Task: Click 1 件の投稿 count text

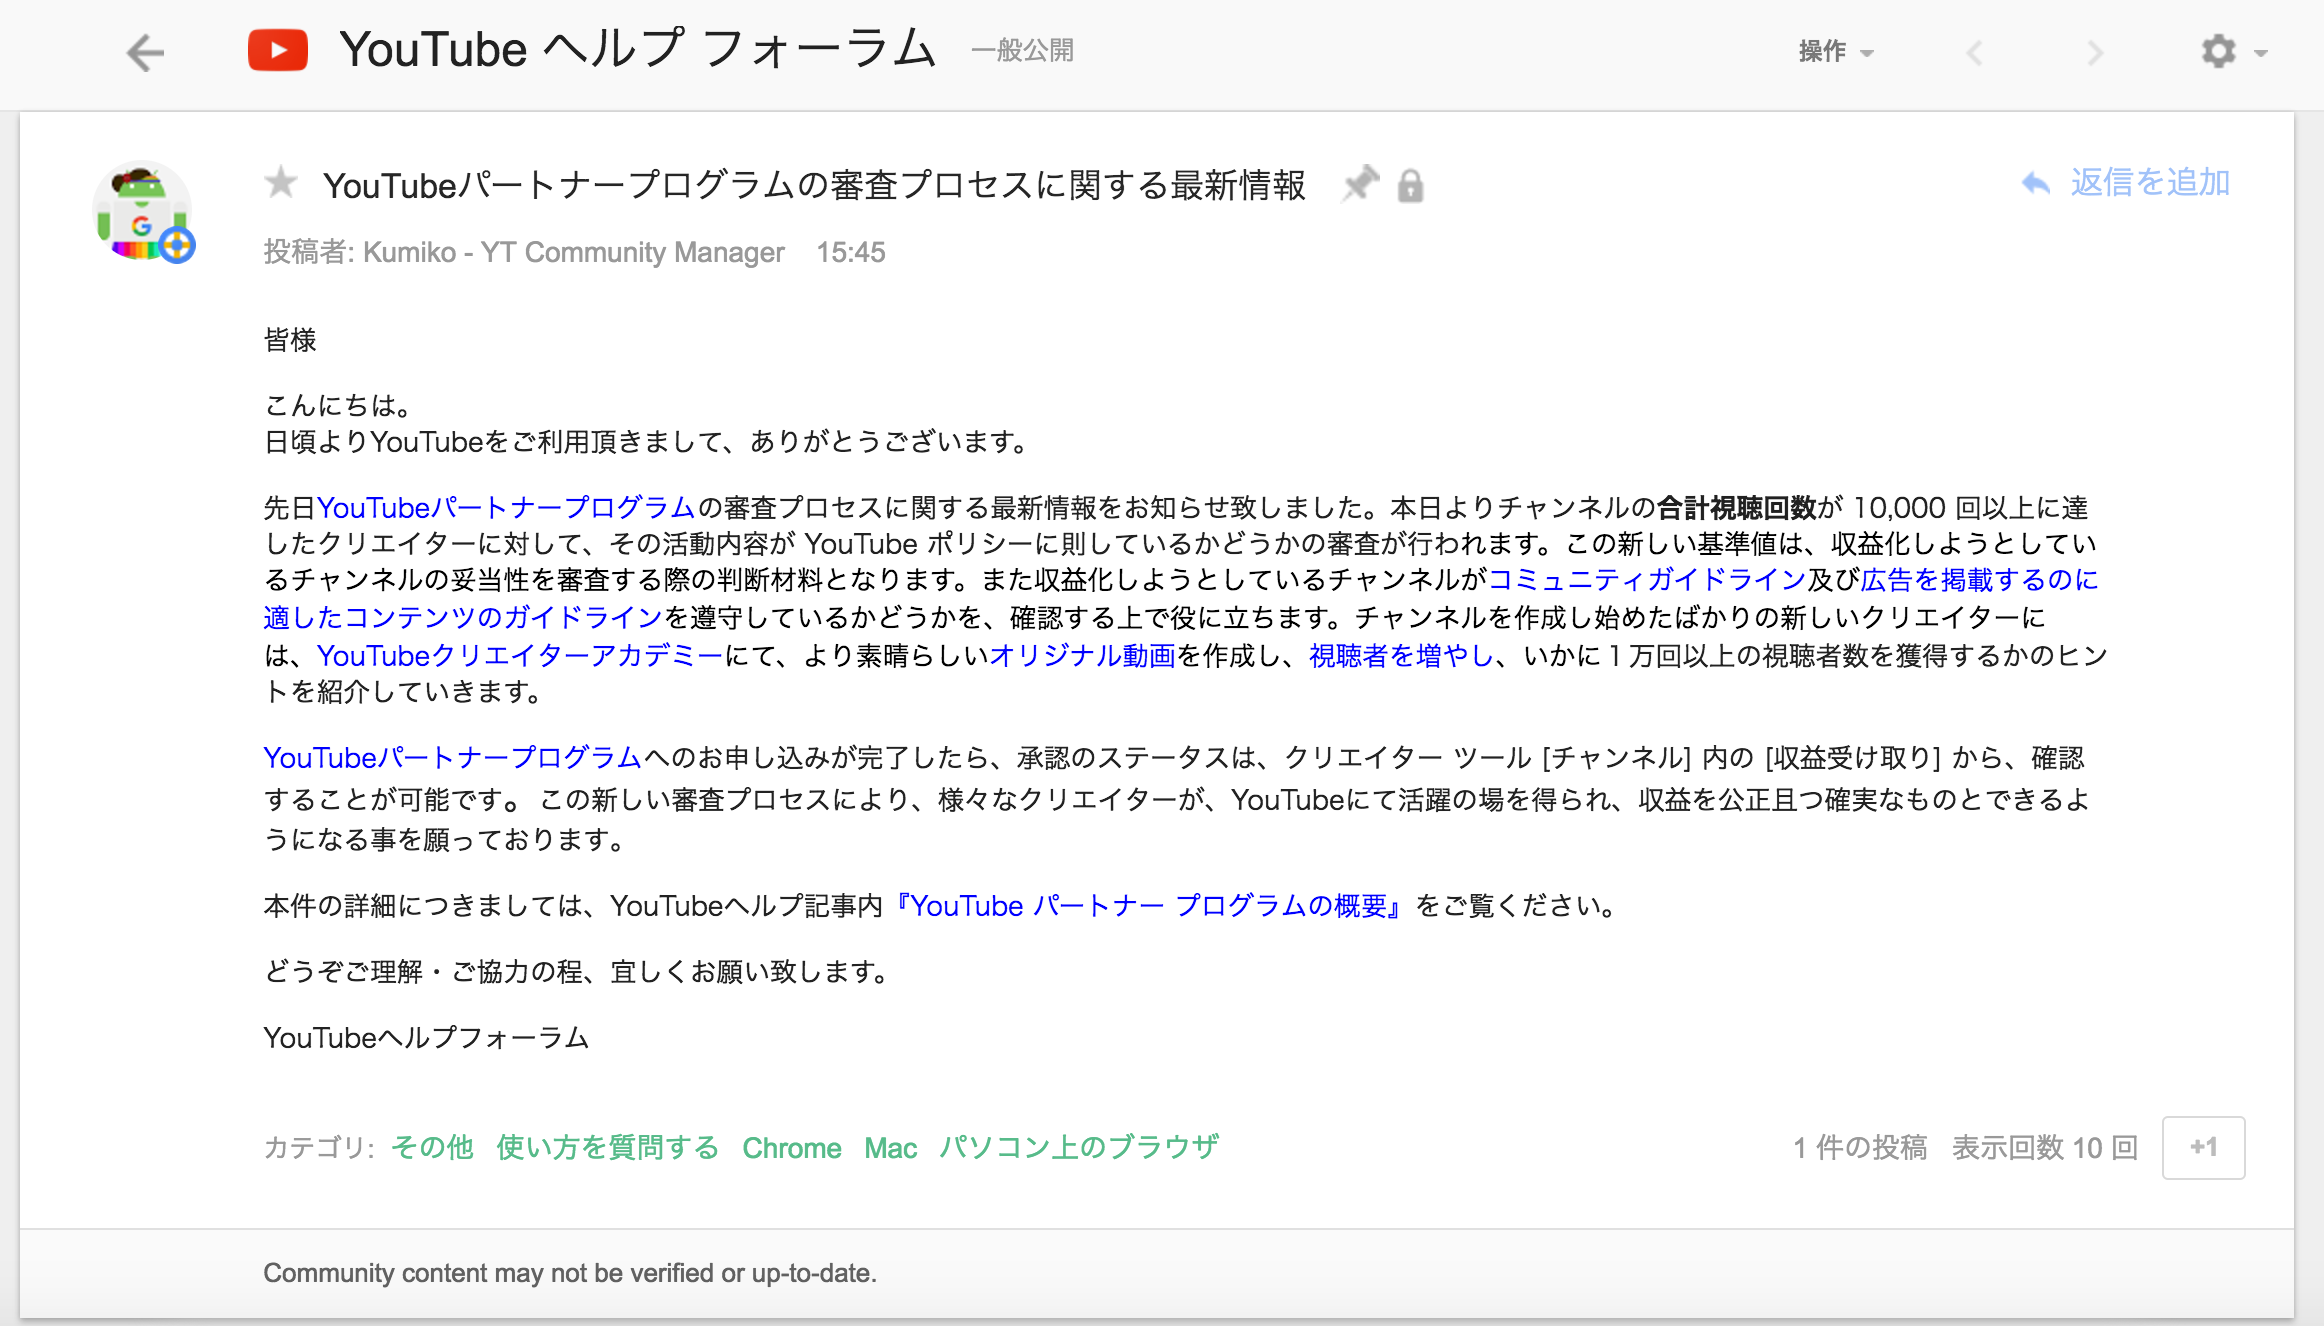Action: point(1859,1147)
